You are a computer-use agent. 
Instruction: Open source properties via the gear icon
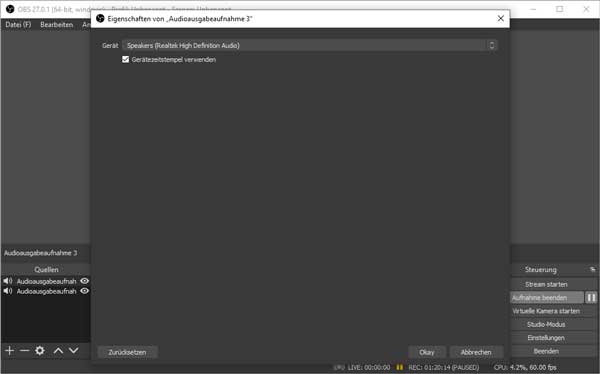click(40, 350)
